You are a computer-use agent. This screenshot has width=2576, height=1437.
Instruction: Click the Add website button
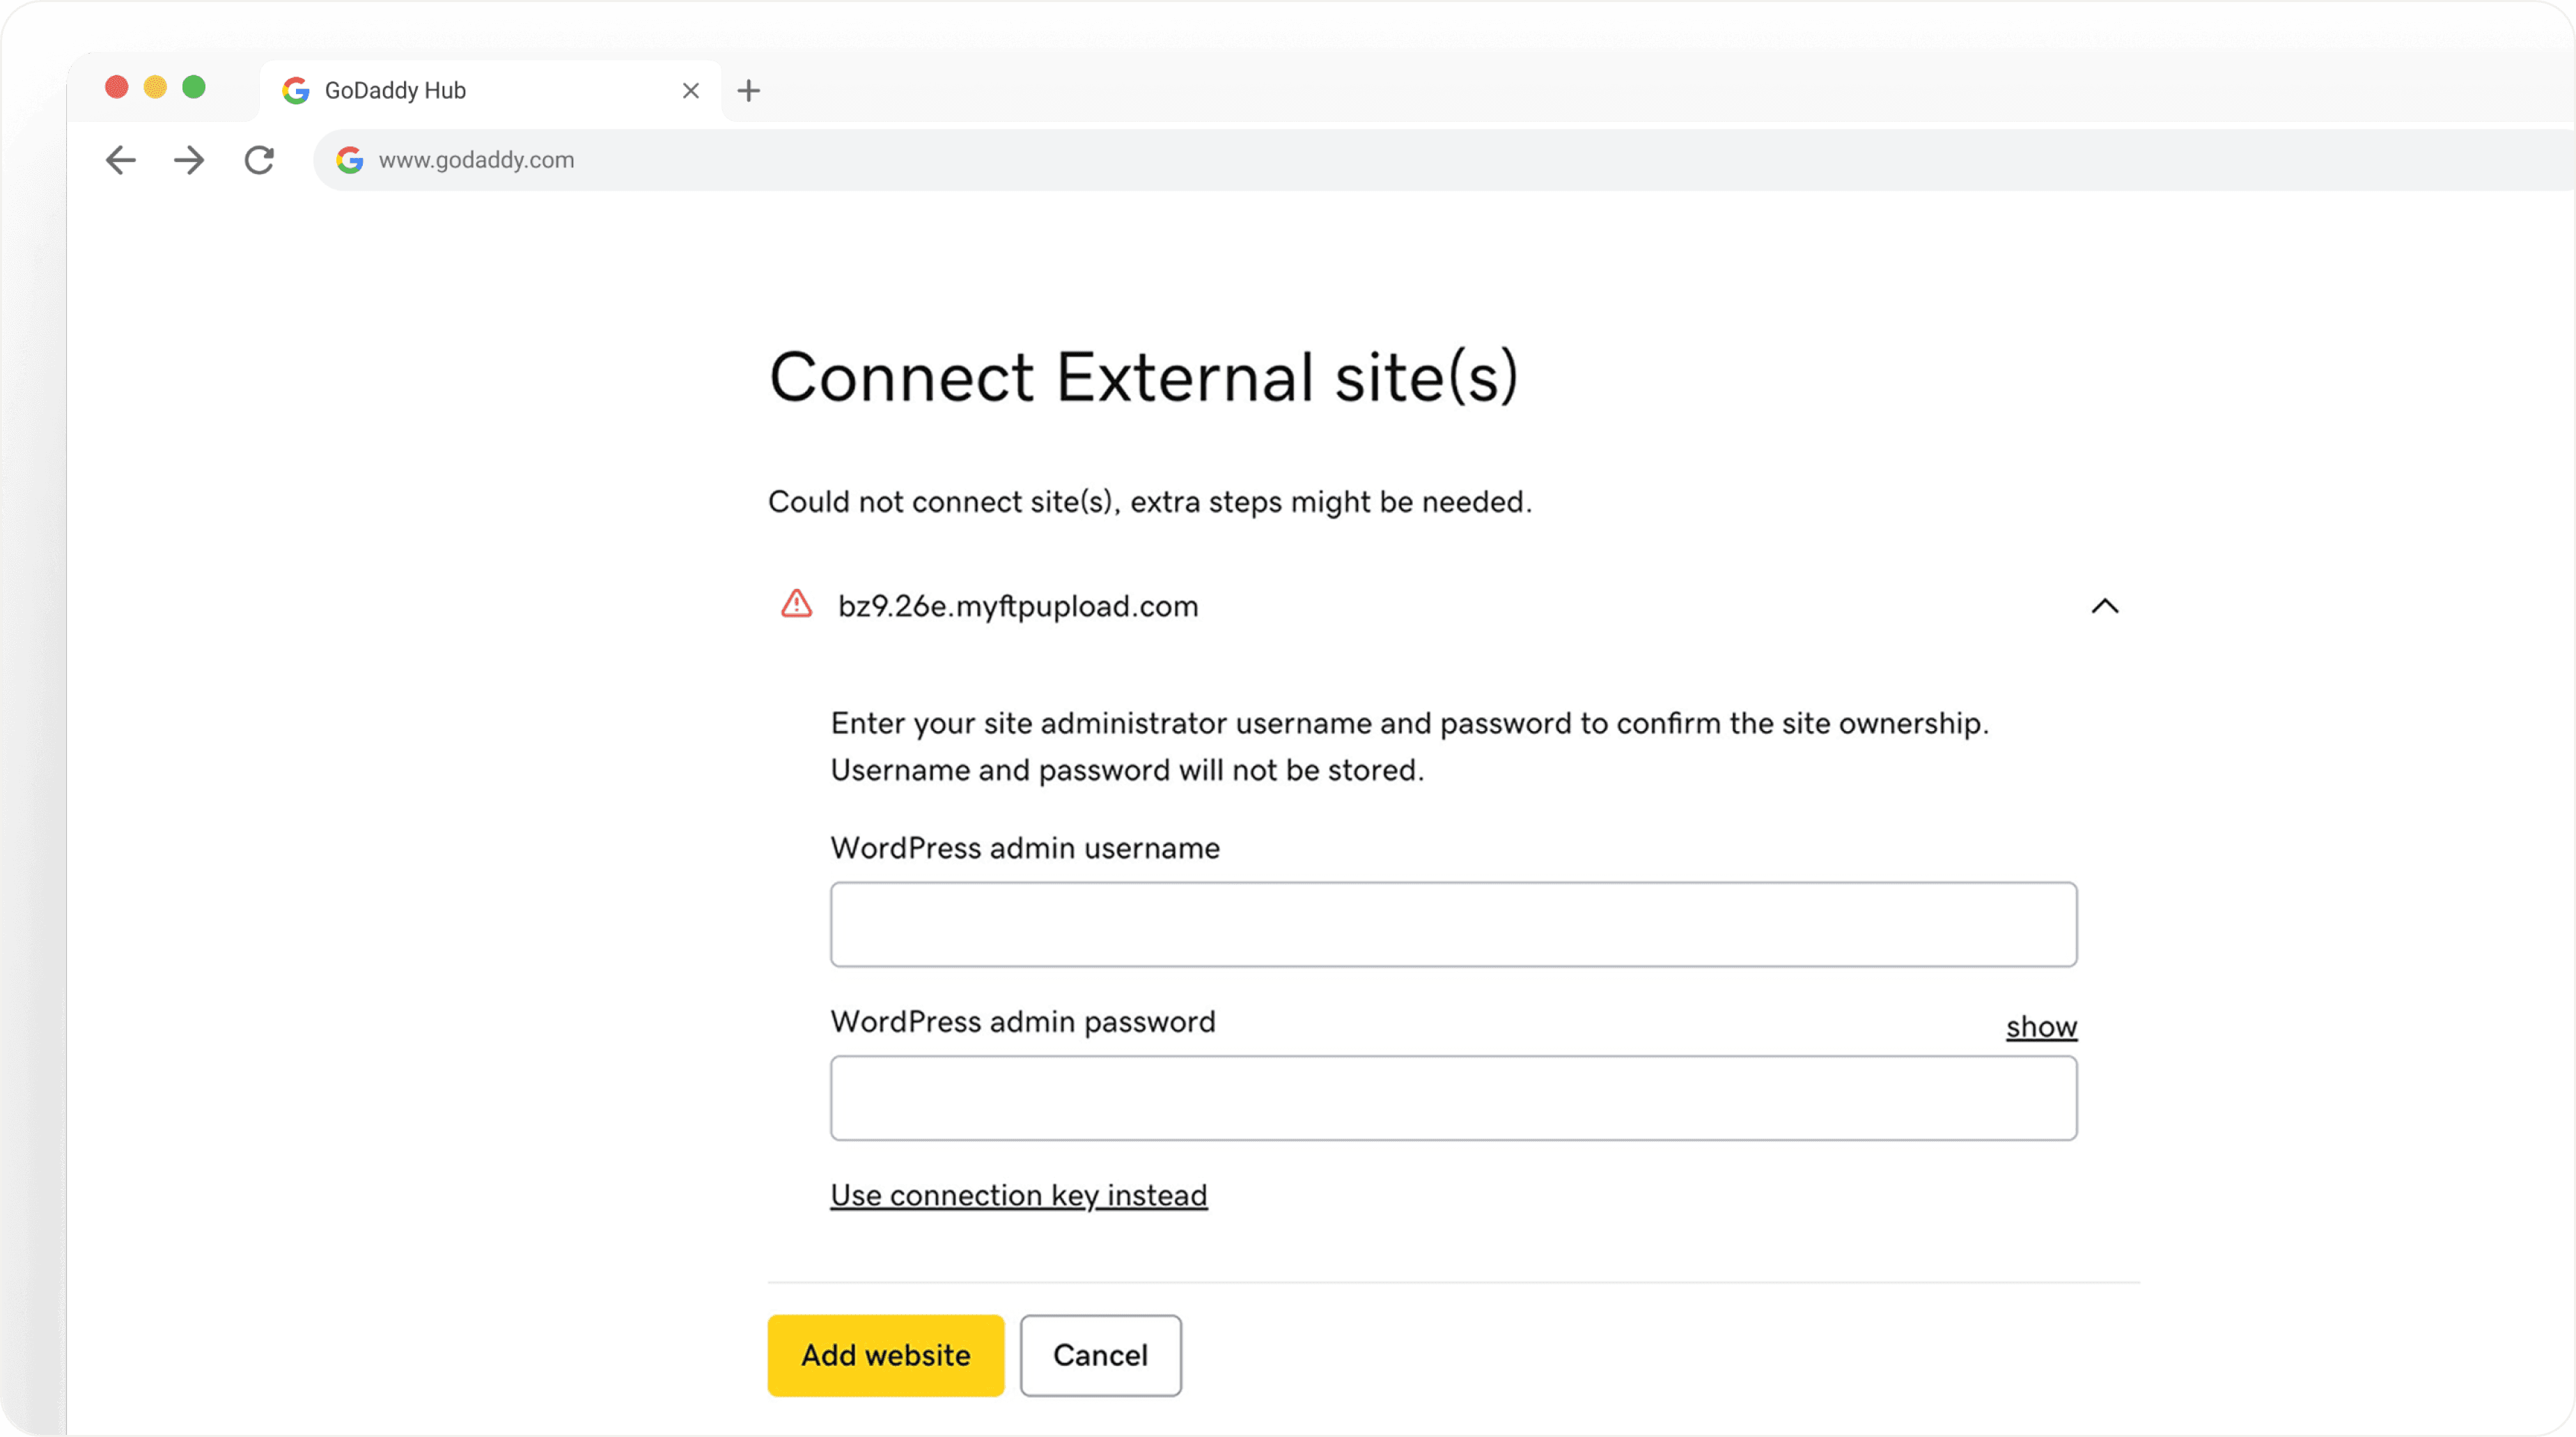click(886, 1355)
